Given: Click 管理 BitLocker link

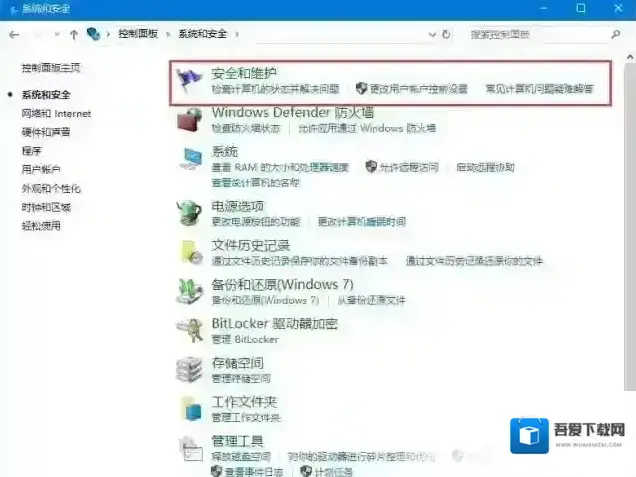Looking at the screenshot, I should tap(245, 339).
